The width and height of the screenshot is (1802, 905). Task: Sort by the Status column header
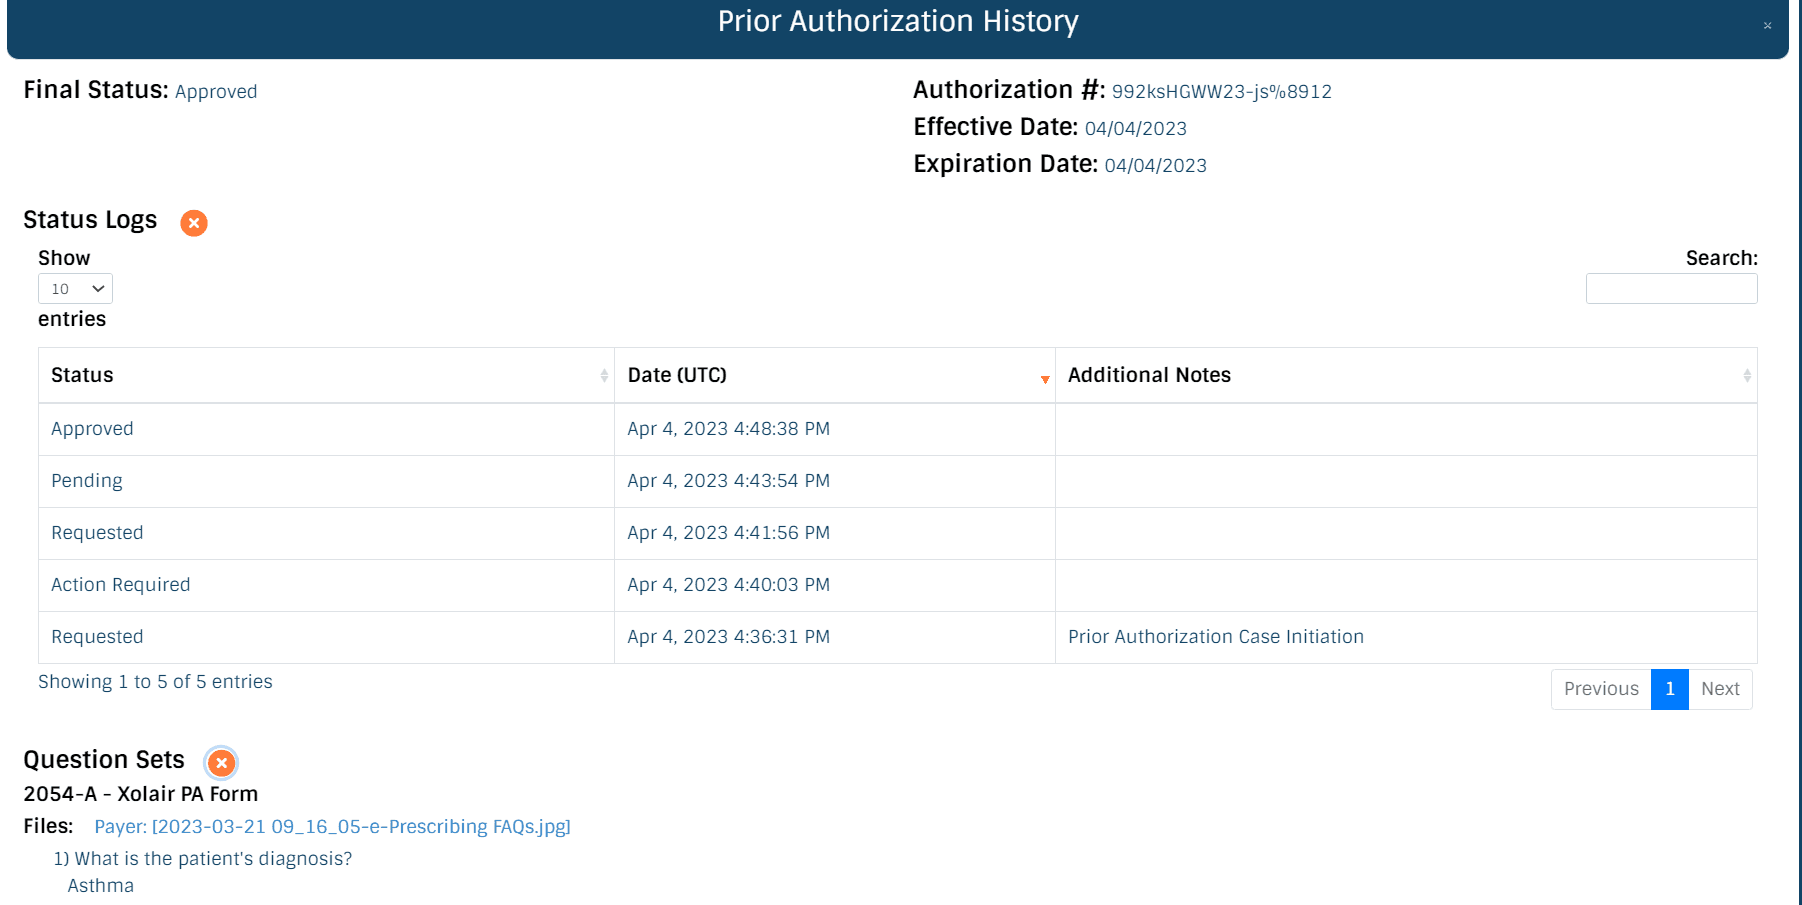pyautogui.click(x=82, y=375)
